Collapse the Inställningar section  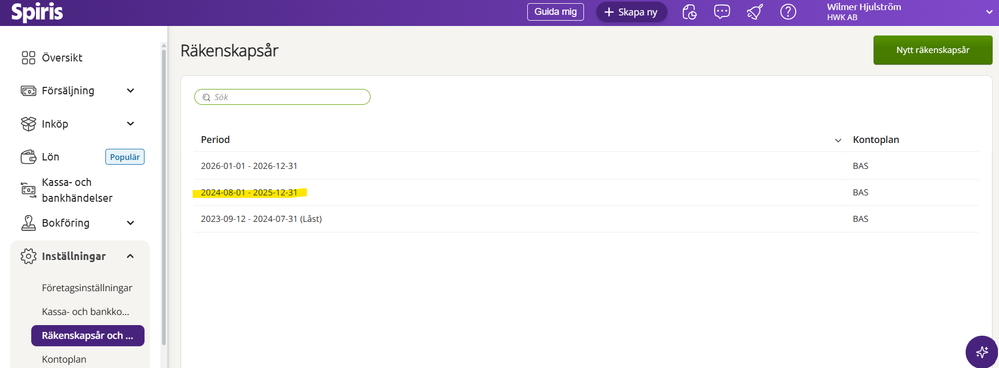point(131,256)
